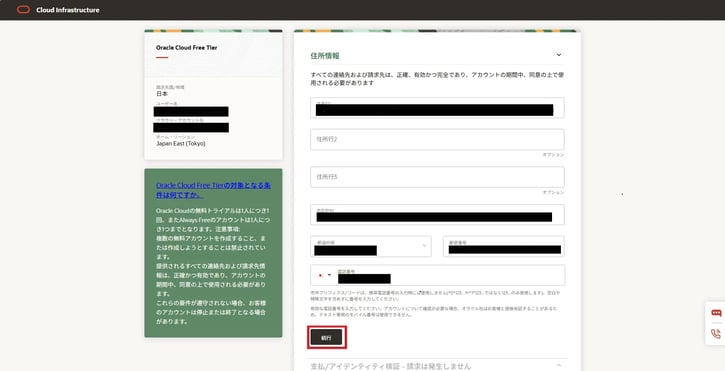This screenshot has width=725, height=371.
Task: Click the Japan East (Tokyo) home region text
Action: tap(181, 144)
